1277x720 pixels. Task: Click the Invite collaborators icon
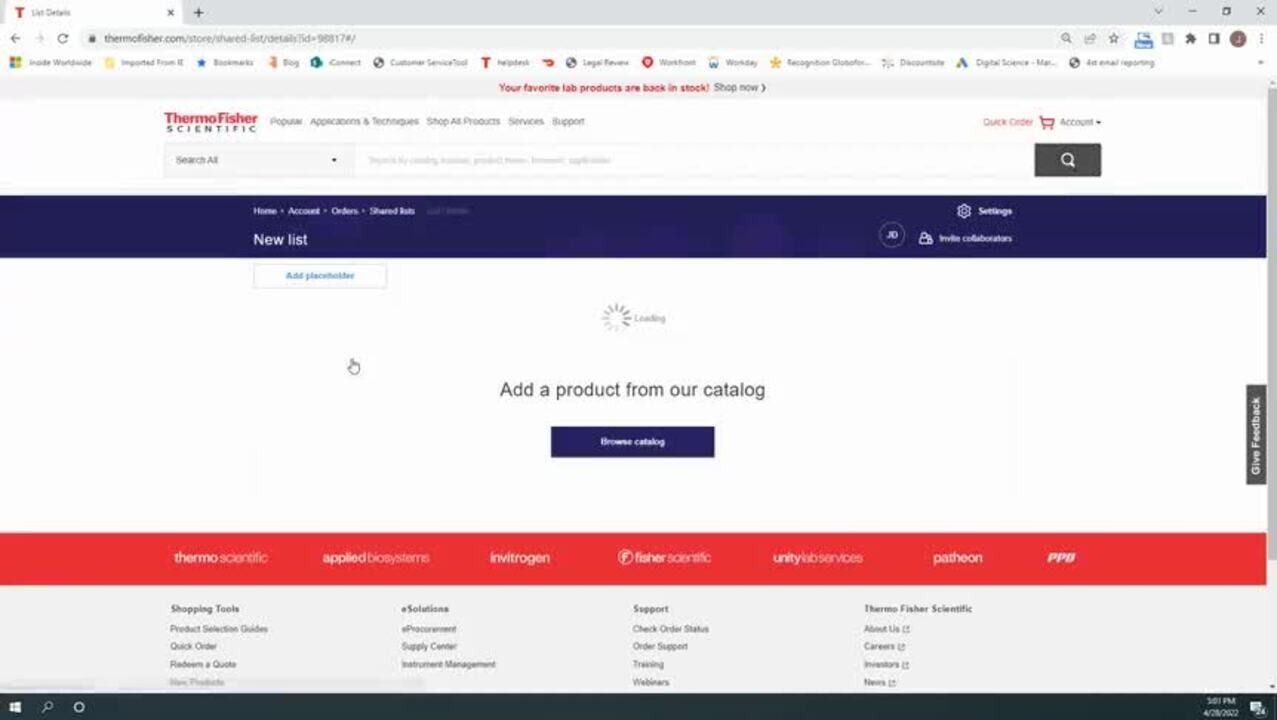(x=925, y=238)
